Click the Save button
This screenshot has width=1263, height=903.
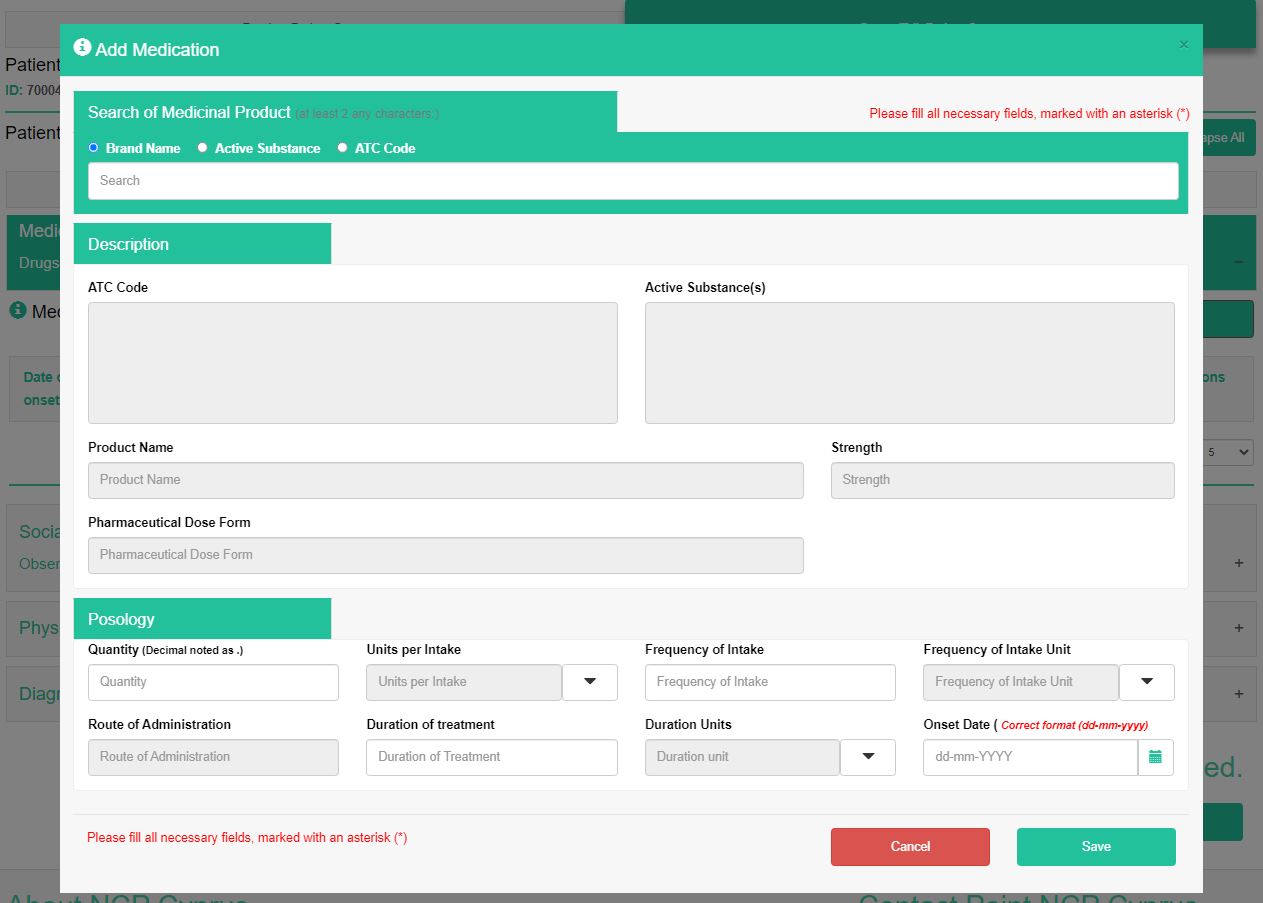1096,846
